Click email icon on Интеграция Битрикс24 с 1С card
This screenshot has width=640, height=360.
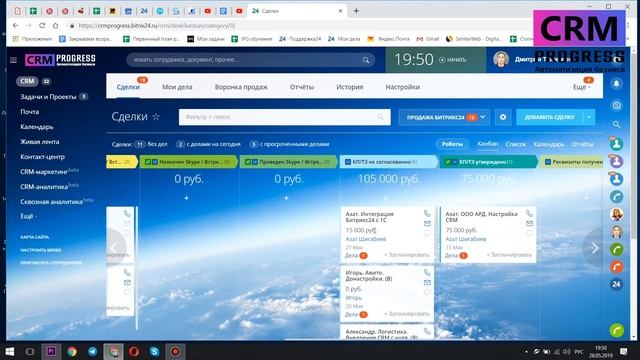click(x=427, y=224)
